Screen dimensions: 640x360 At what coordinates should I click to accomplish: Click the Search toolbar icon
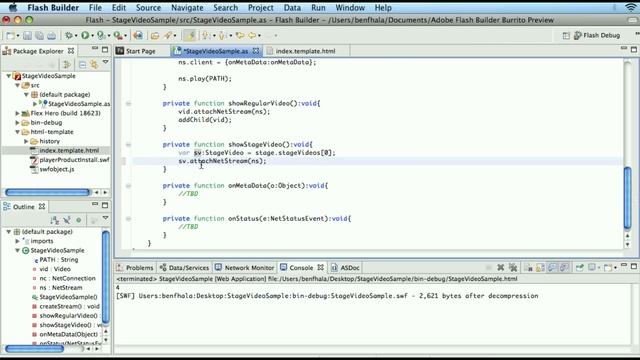[x=168, y=36]
